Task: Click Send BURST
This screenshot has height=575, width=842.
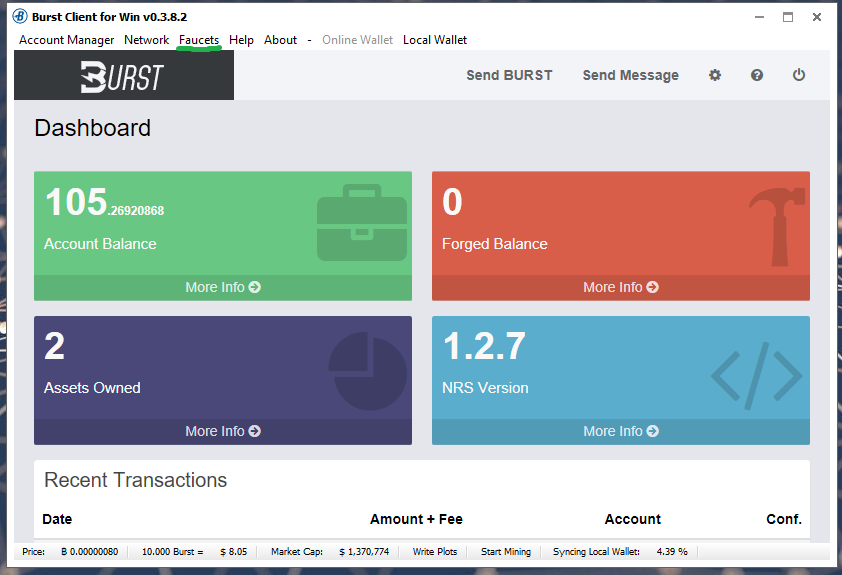Action: 509,75
